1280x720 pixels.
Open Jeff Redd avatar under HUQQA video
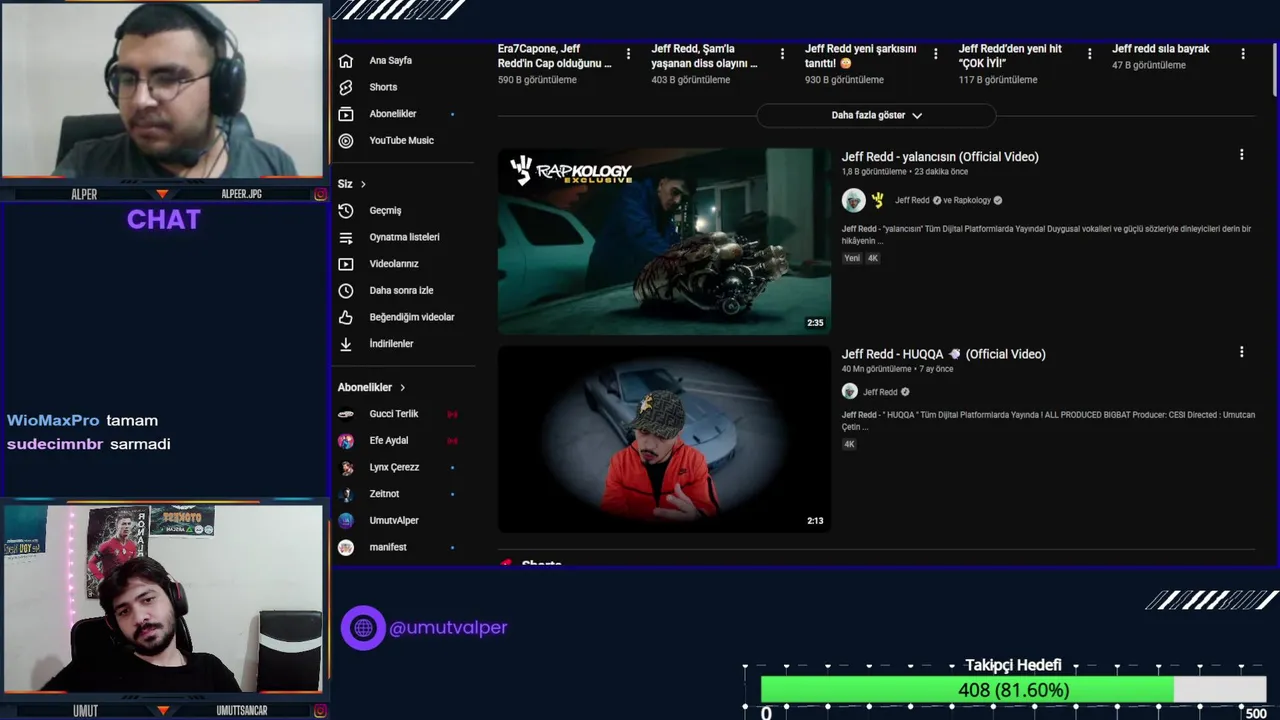pyautogui.click(x=850, y=392)
